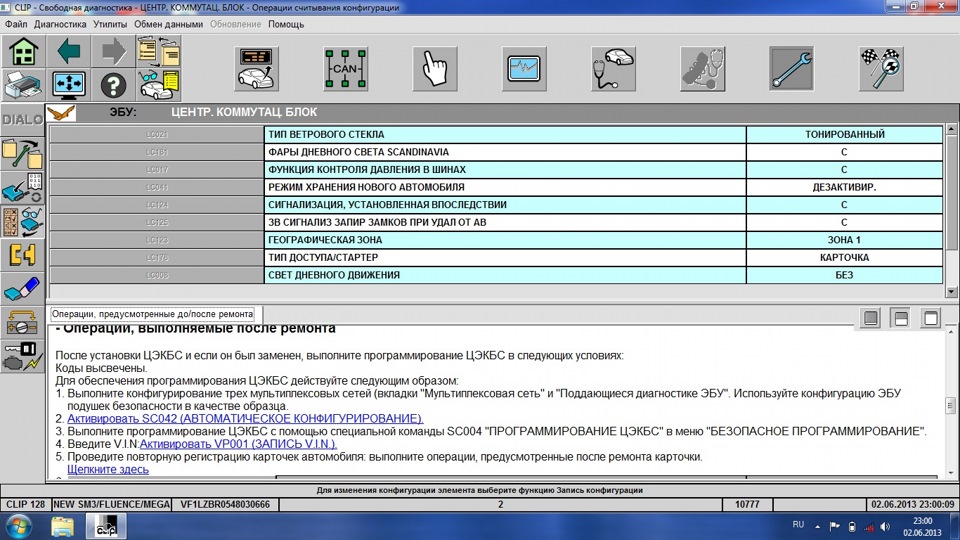
Task: Open the oscilloscope monitor icon
Action: pos(523,69)
